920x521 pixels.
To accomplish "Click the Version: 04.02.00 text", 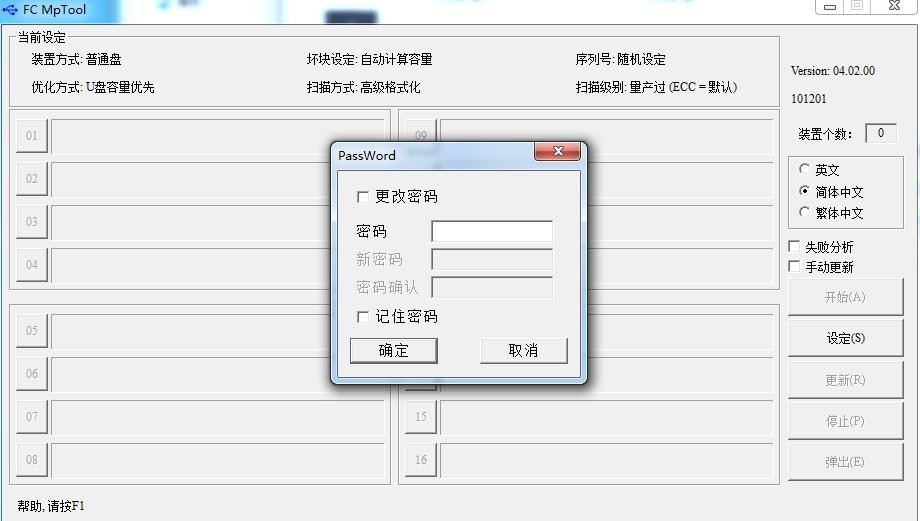I will pyautogui.click(x=833, y=71).
